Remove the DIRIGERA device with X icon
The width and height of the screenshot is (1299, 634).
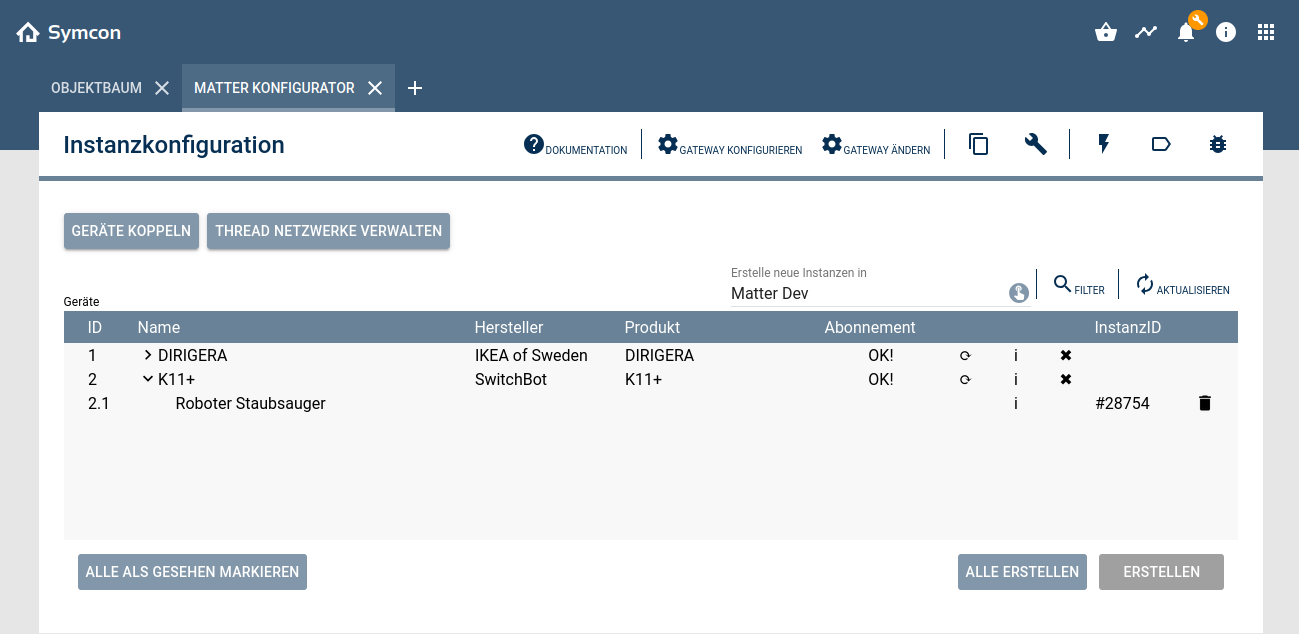[x=1066, y=356]
